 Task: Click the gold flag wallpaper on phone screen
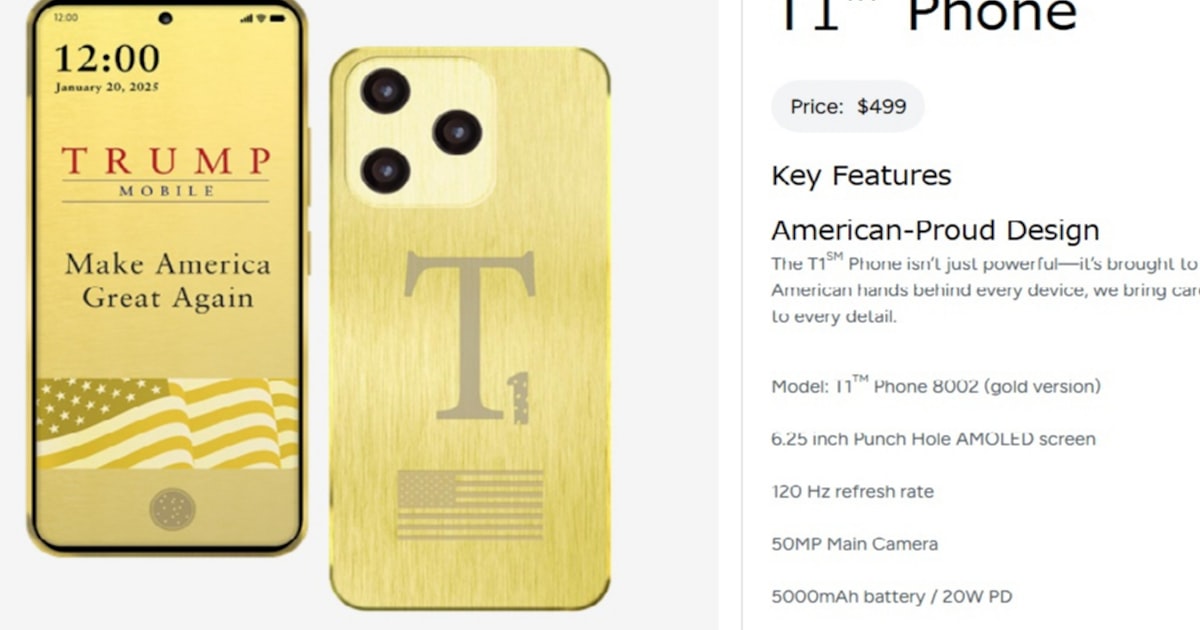[x=167, y=424]
